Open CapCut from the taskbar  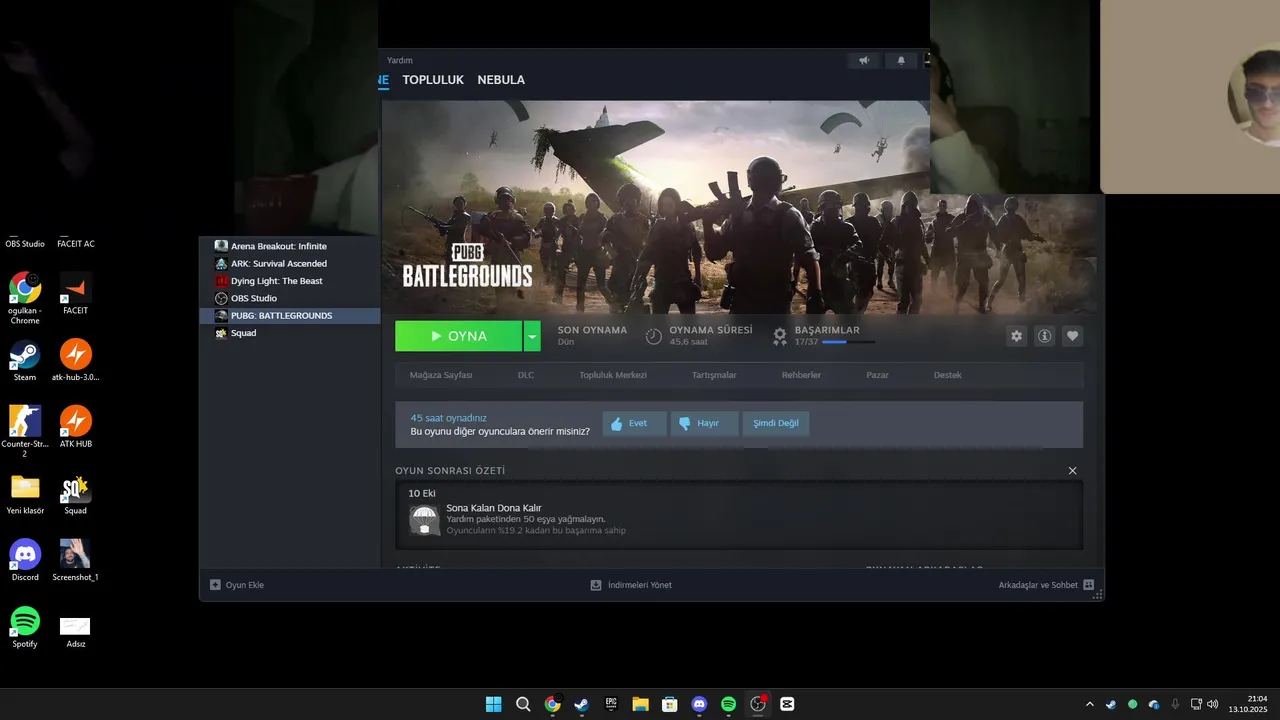click(787, 704)
